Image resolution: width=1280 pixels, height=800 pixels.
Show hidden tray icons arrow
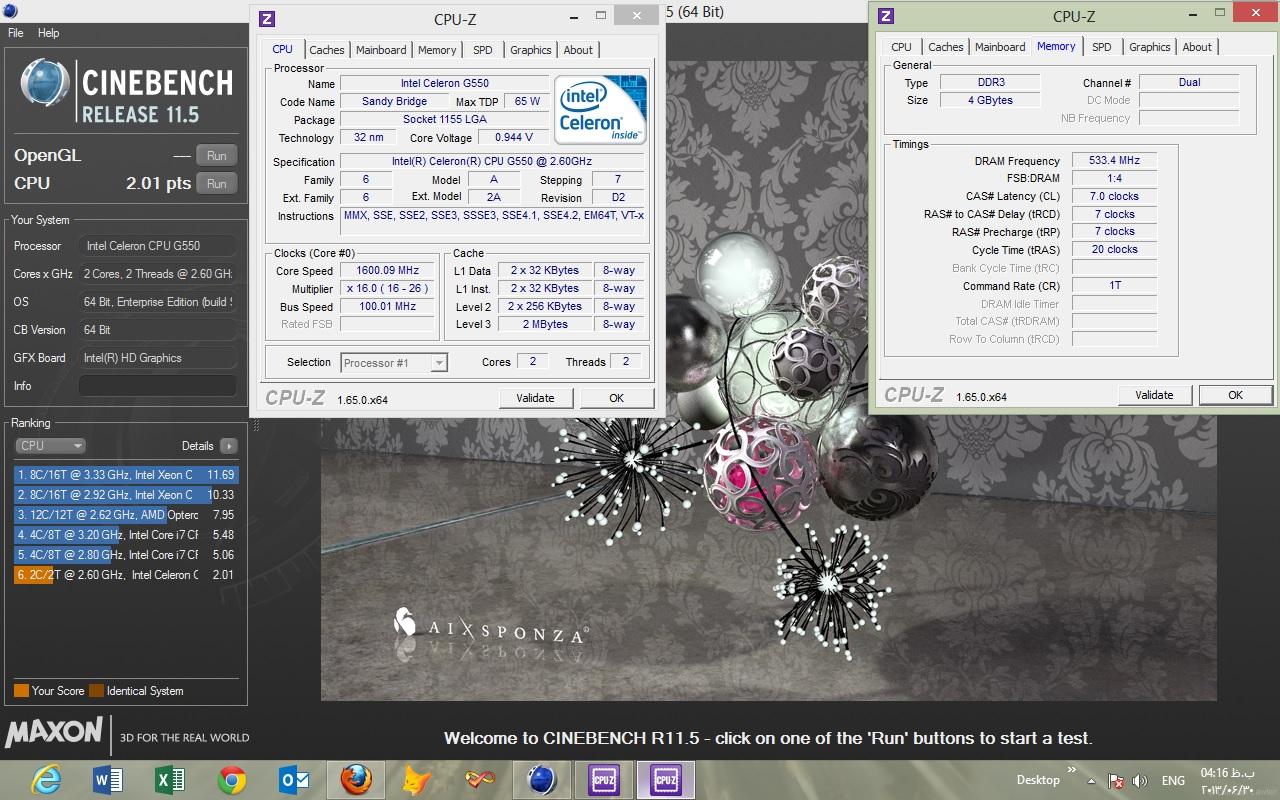coord(1090,780)
